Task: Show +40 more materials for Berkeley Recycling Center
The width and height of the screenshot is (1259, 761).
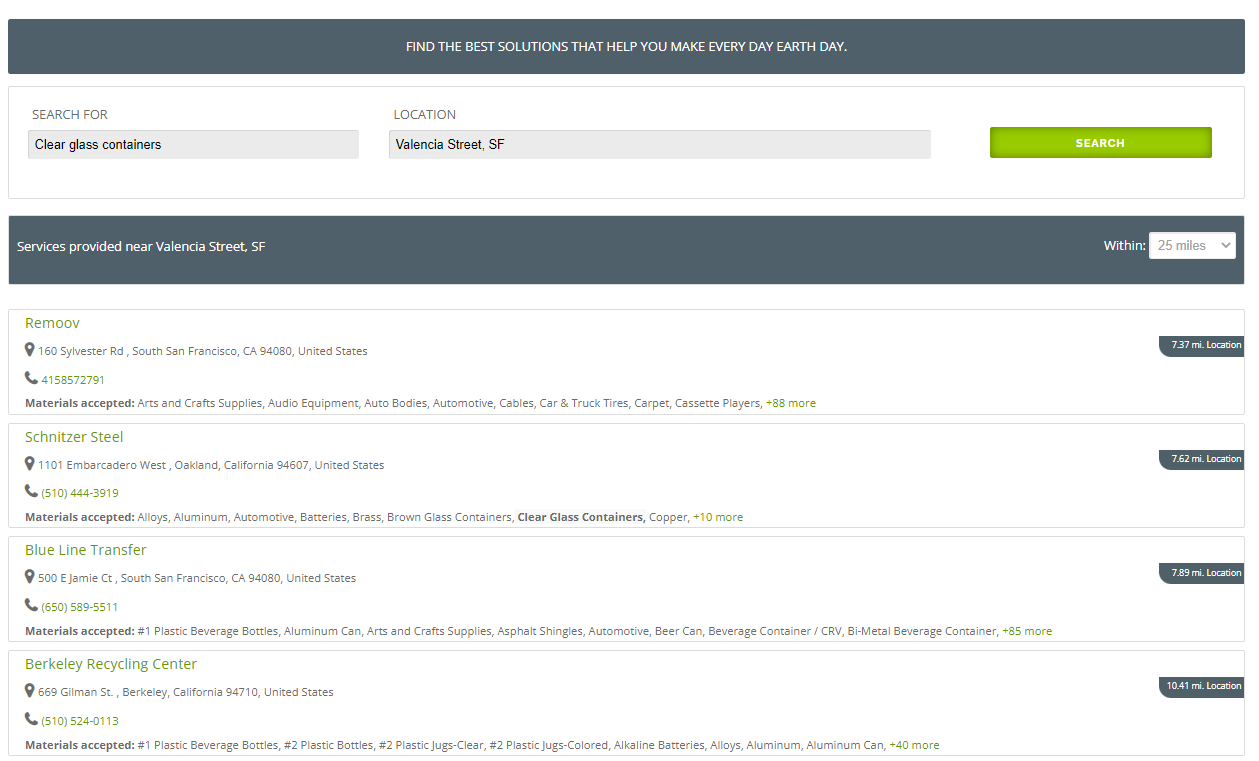Action: pyautogui.click(x=914, y=745)
